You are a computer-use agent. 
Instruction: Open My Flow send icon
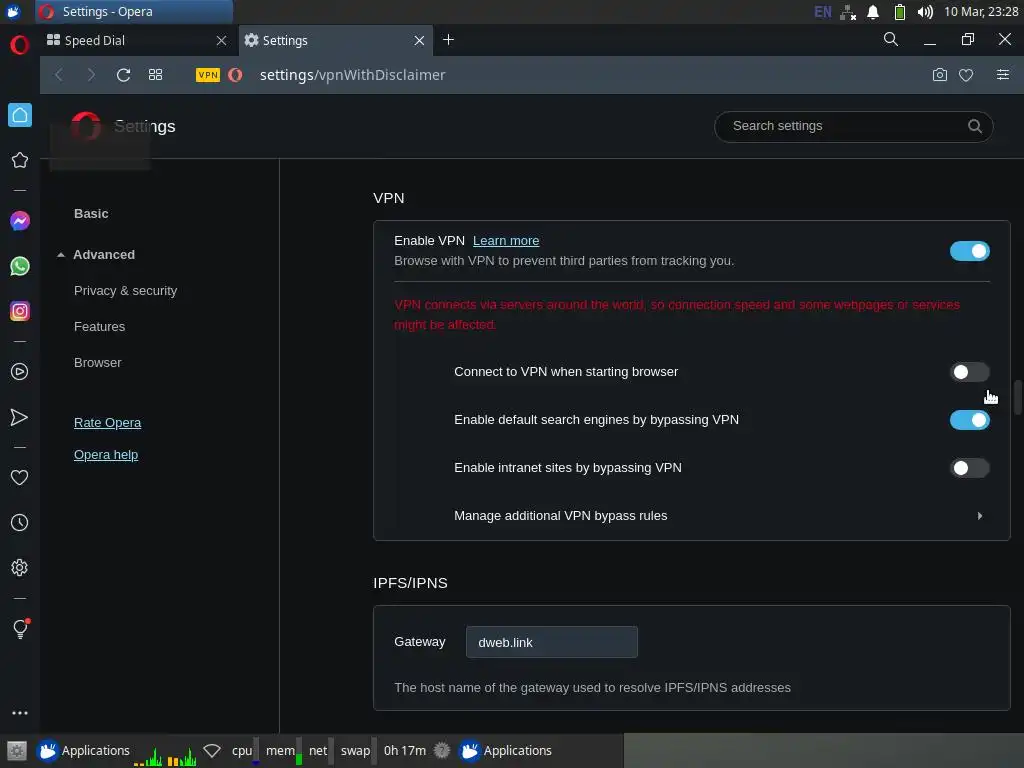pos(20,417)
